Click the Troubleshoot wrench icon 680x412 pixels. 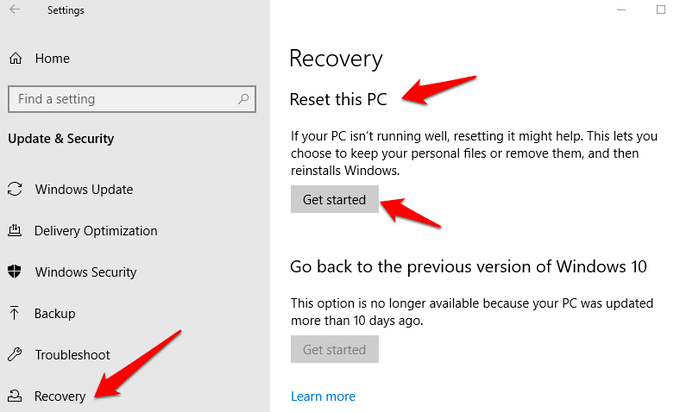coord(16,355)
